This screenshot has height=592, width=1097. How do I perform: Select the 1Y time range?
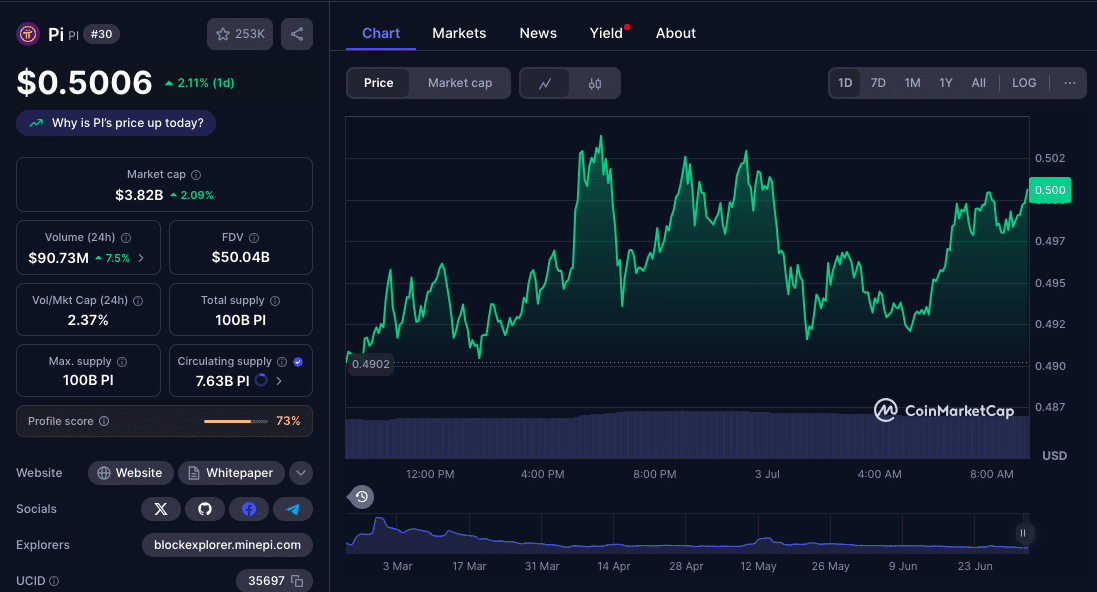(946, 83)
